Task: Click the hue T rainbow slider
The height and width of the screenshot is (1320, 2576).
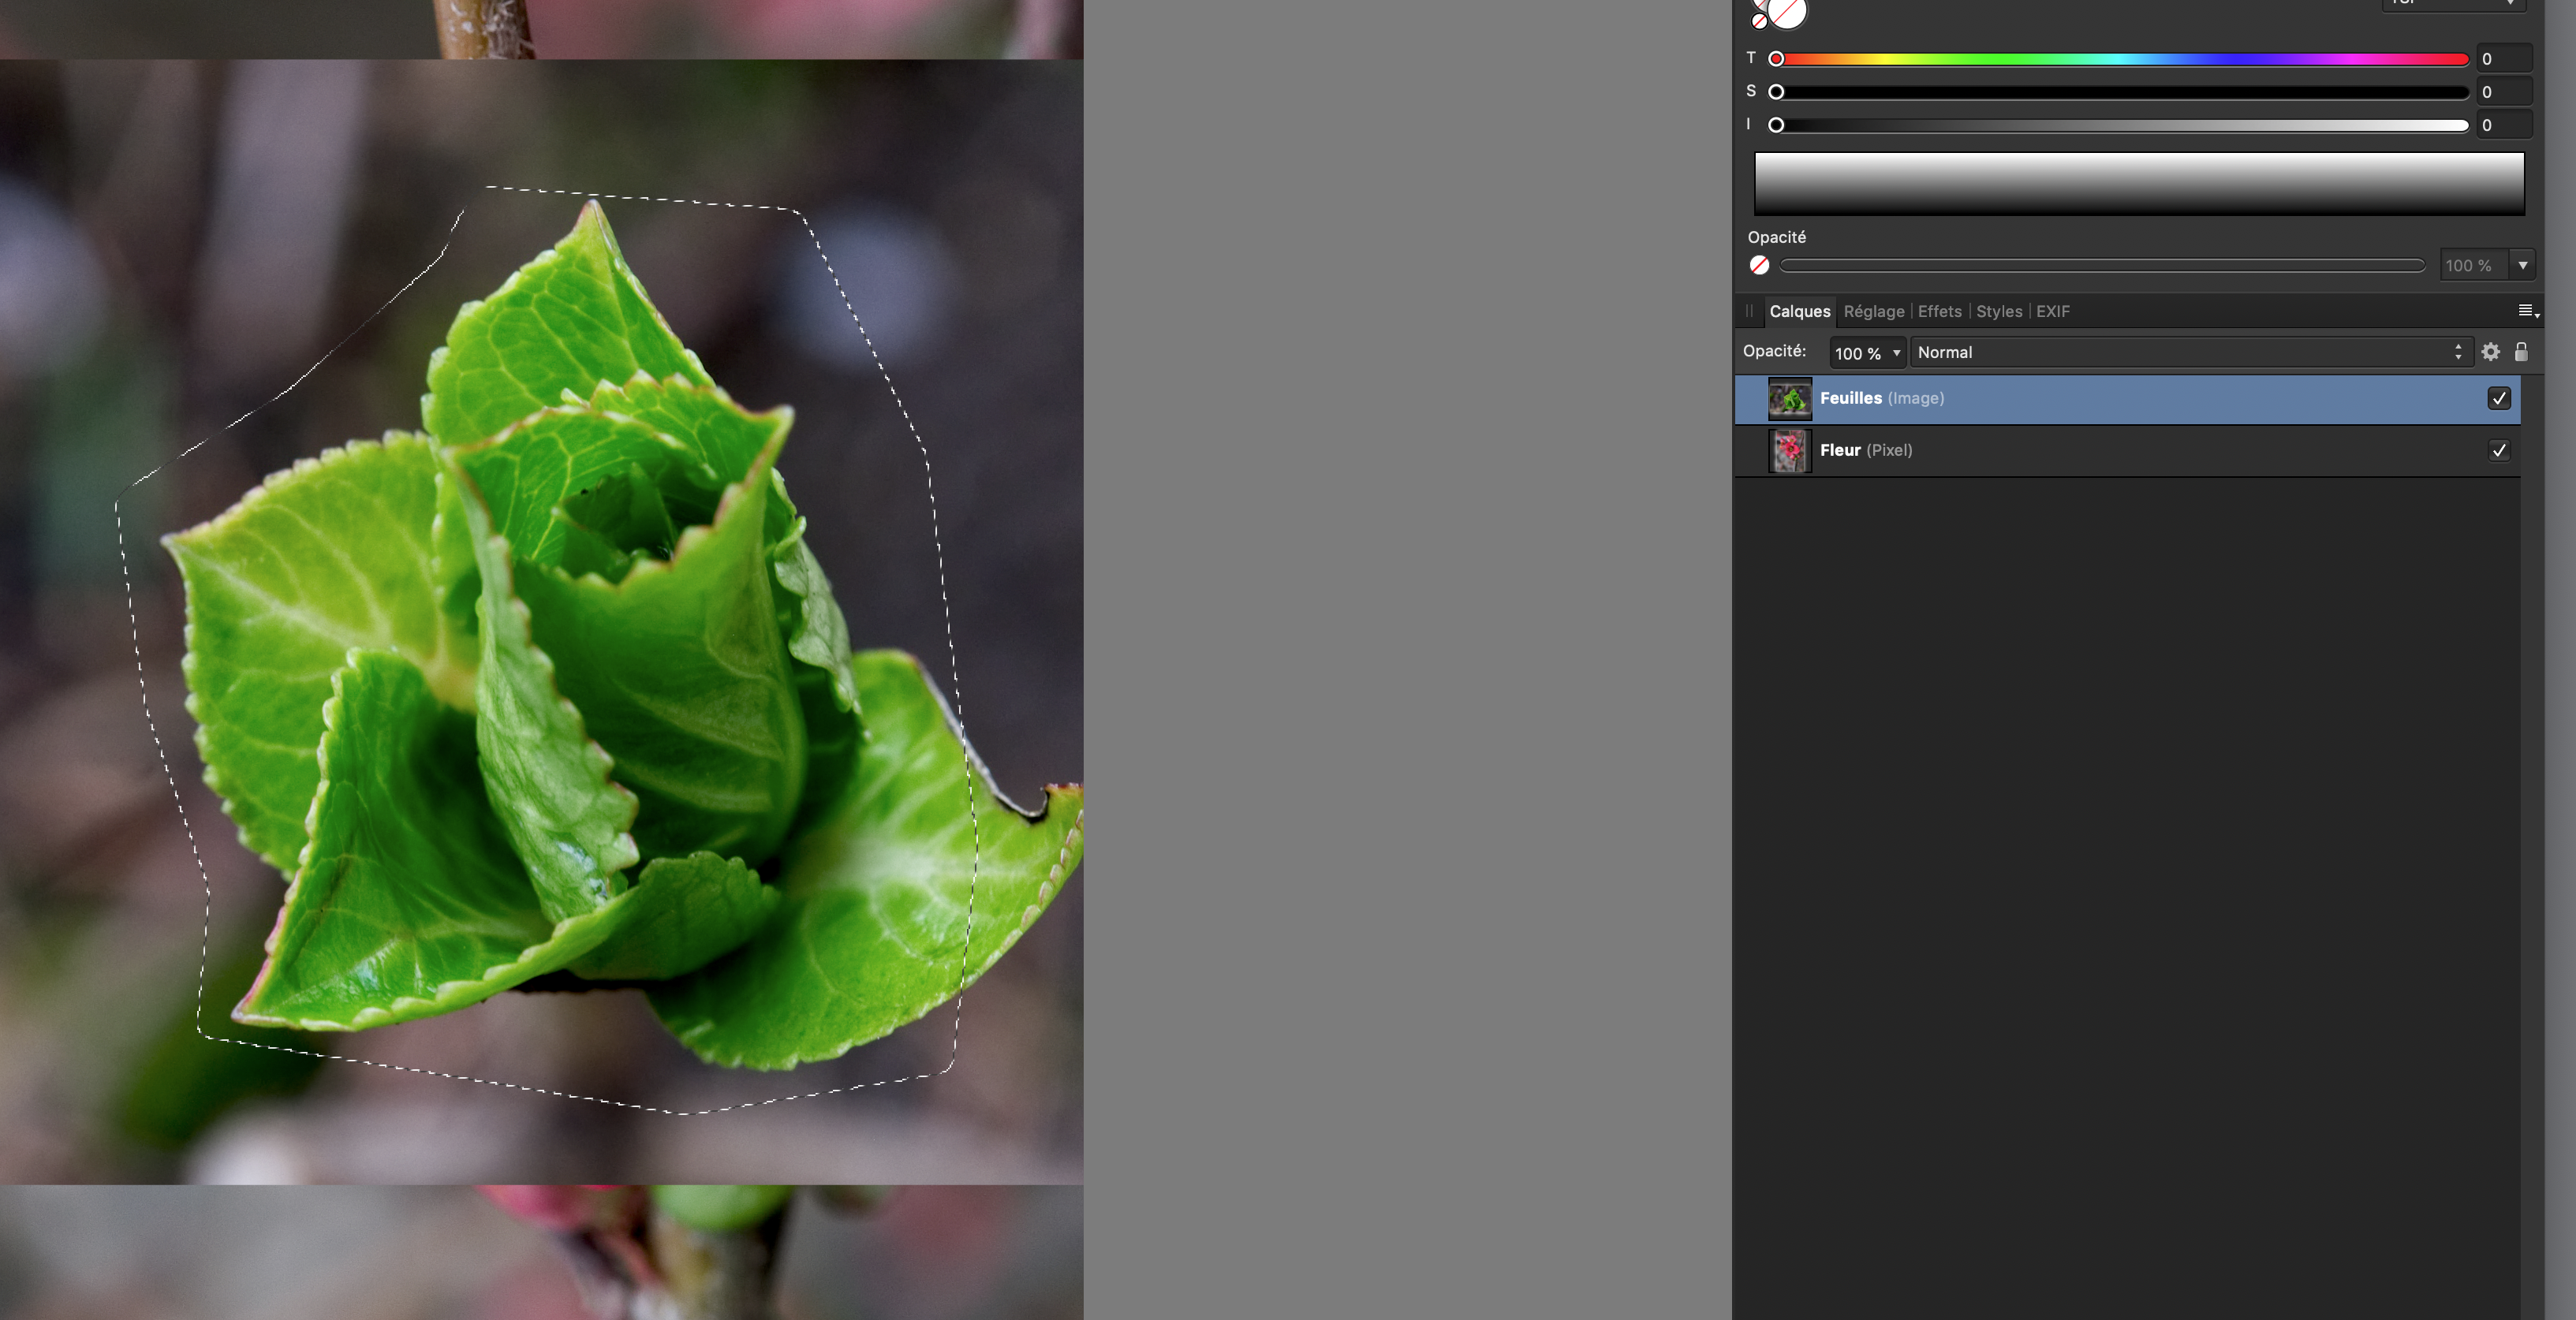Action: (2120, 59)
